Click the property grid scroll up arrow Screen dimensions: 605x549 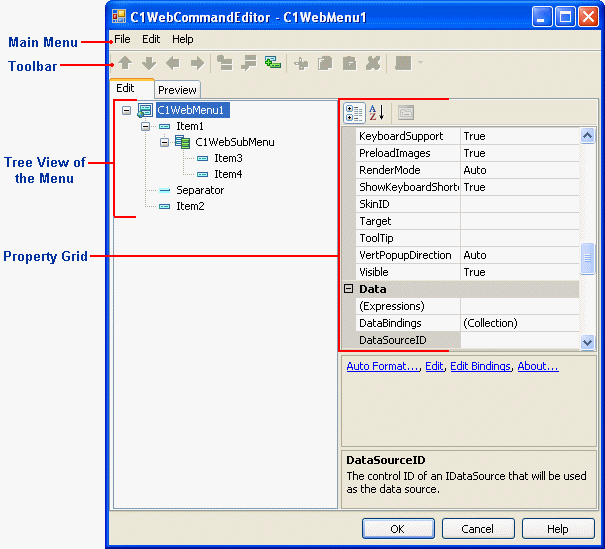587,135
